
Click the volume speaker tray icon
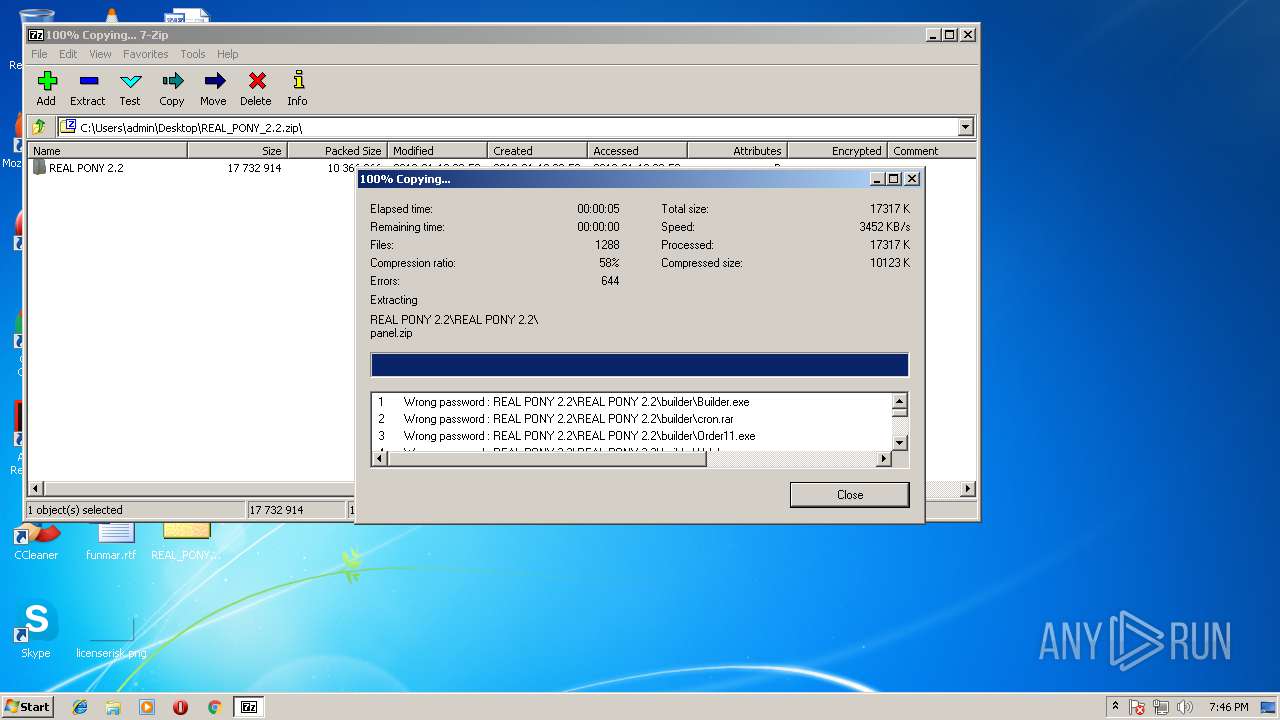(1185, 707)
